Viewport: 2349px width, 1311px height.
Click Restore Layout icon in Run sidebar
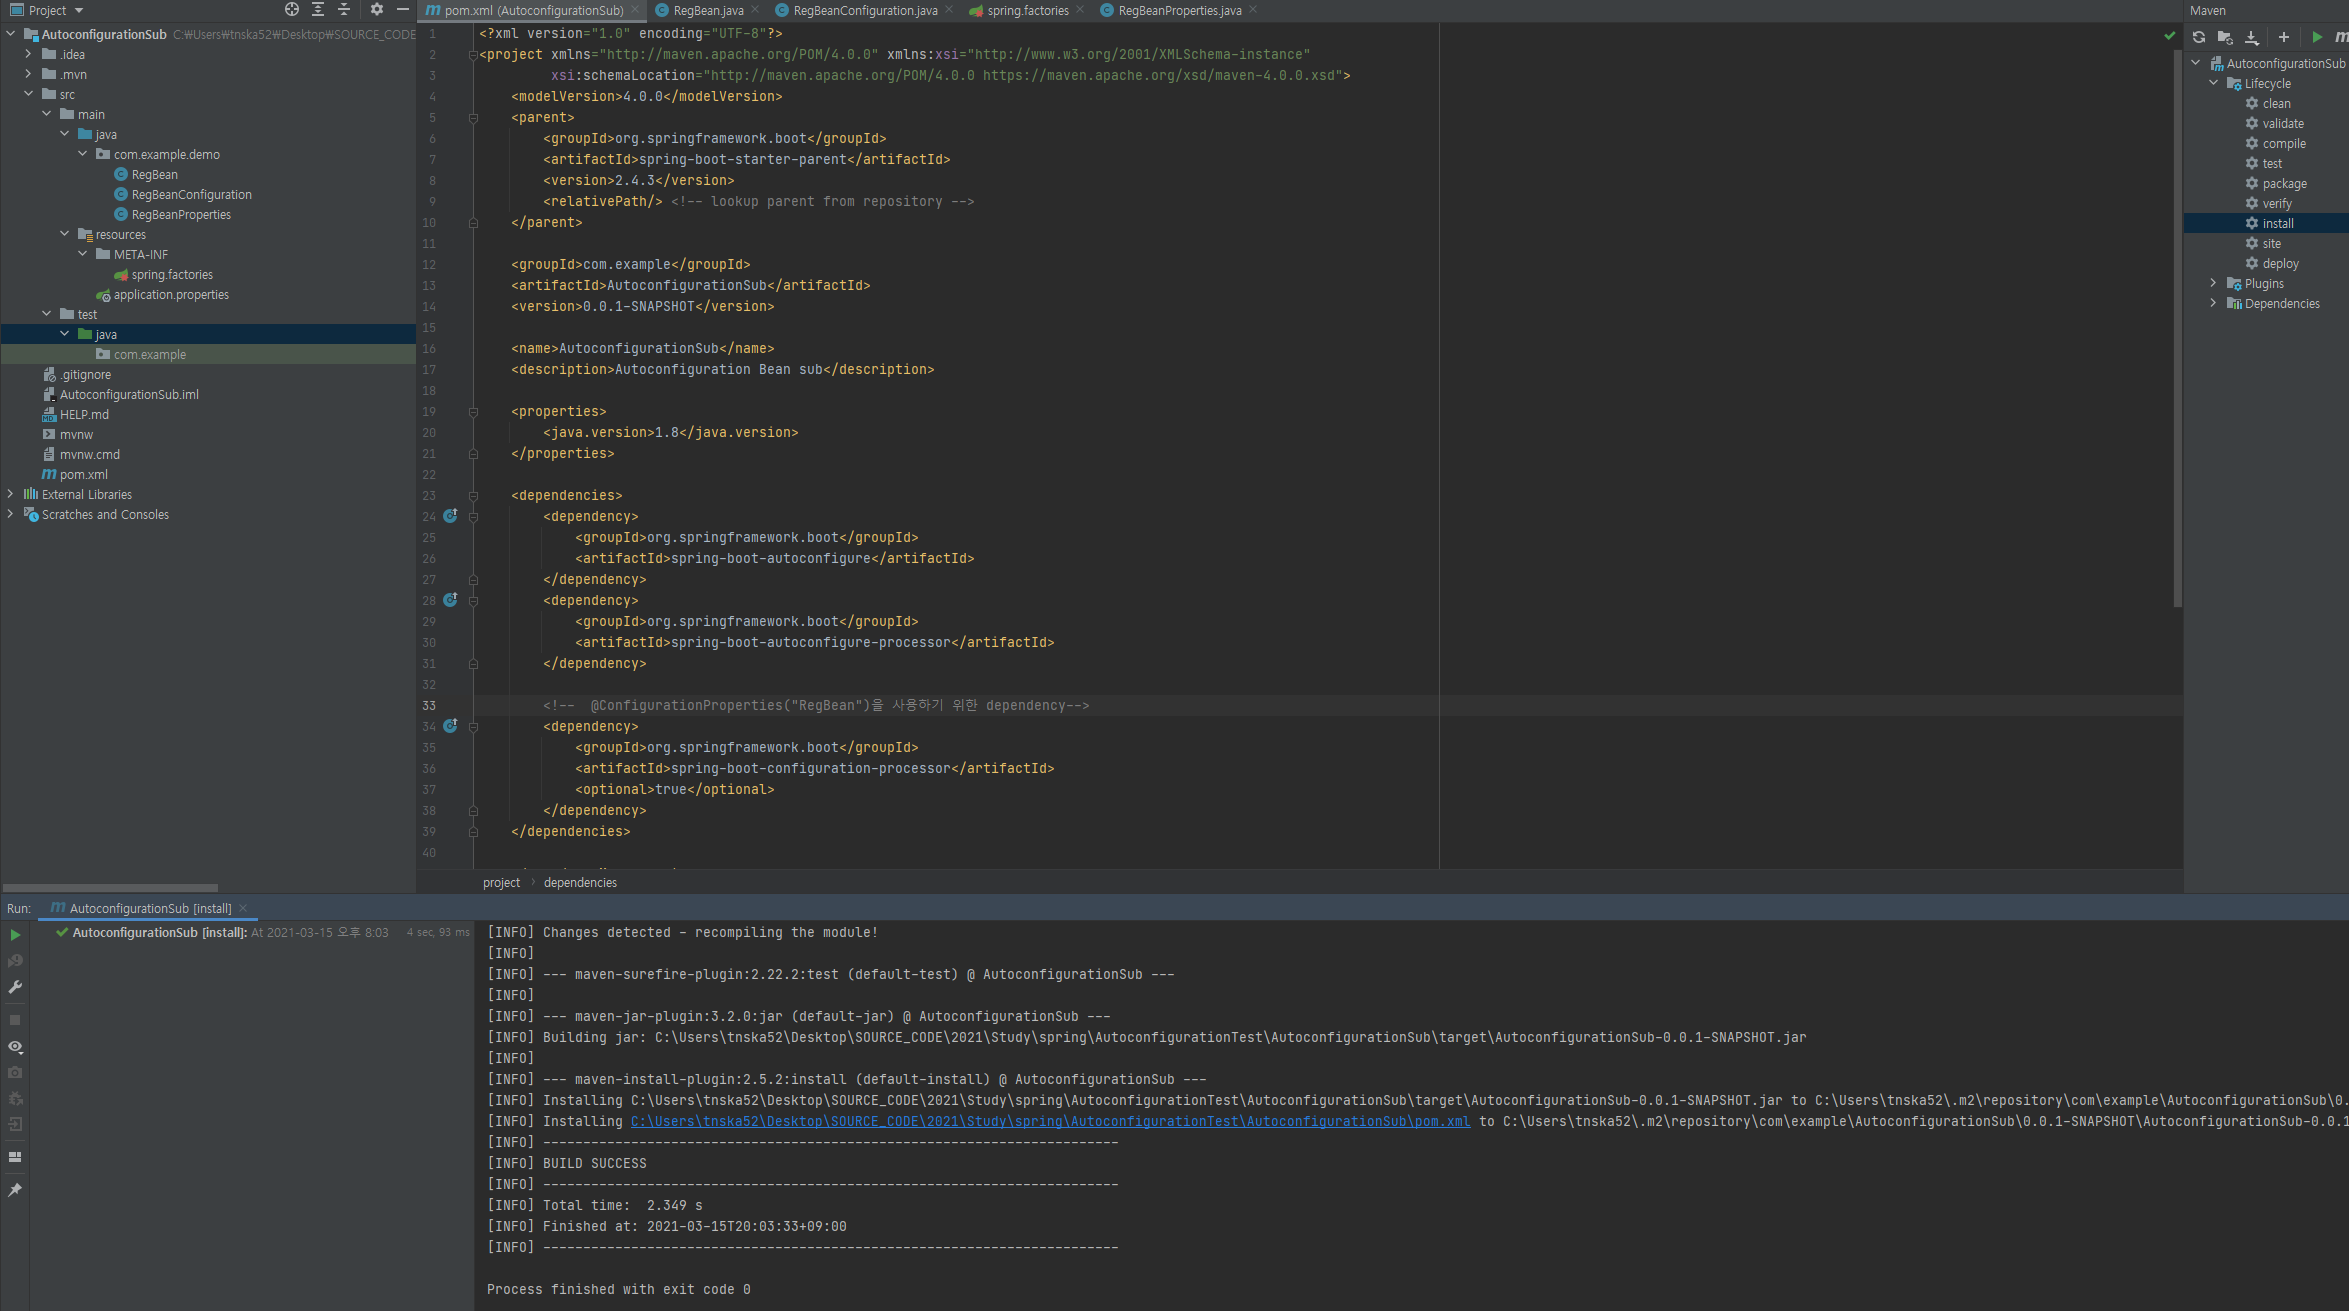[15, 1157]
